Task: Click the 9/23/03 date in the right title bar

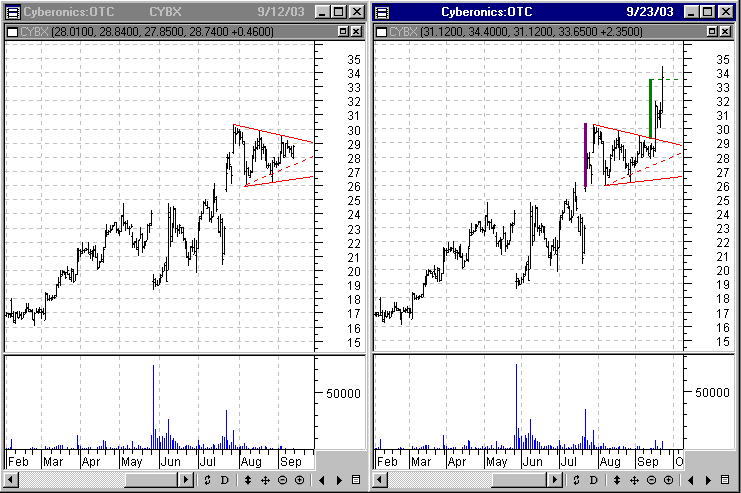Action: click(x=650, y=12)
